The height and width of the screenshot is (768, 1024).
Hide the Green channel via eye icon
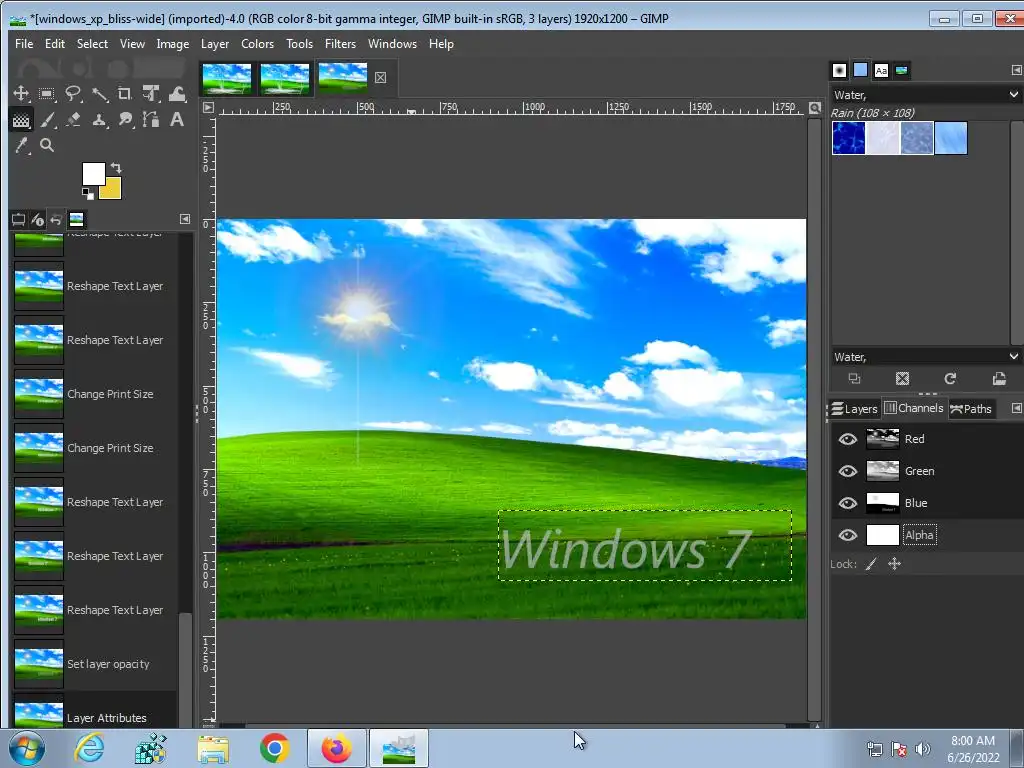pyautogui.click(x=848, y=471)
